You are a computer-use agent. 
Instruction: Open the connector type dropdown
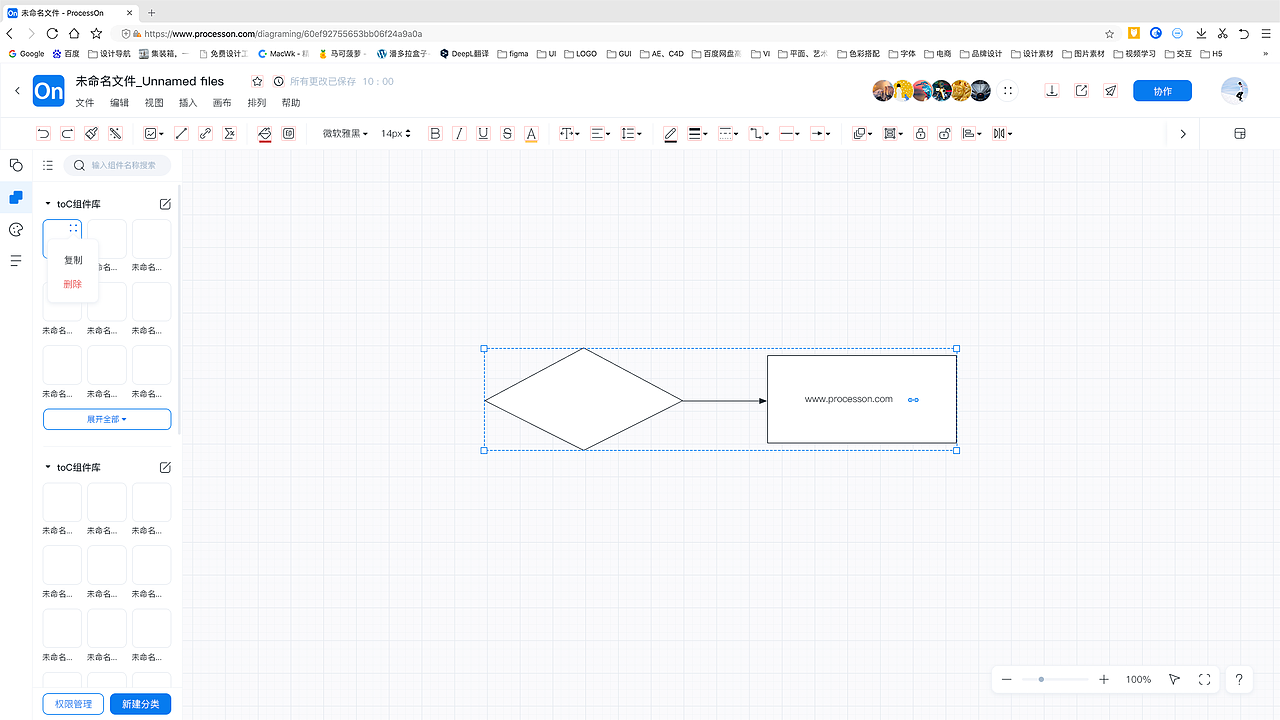[759, 133]
